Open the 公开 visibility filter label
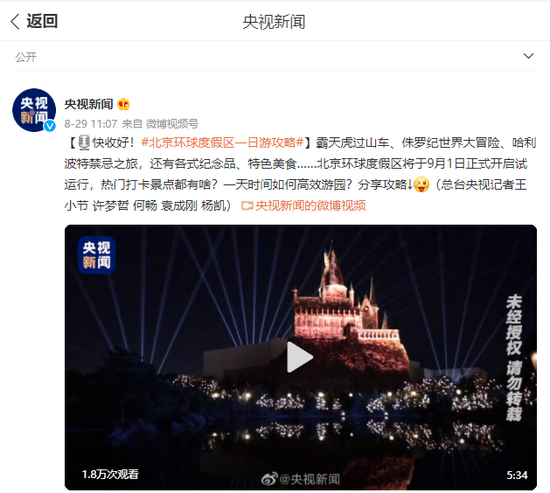 [x=26, y=57]
